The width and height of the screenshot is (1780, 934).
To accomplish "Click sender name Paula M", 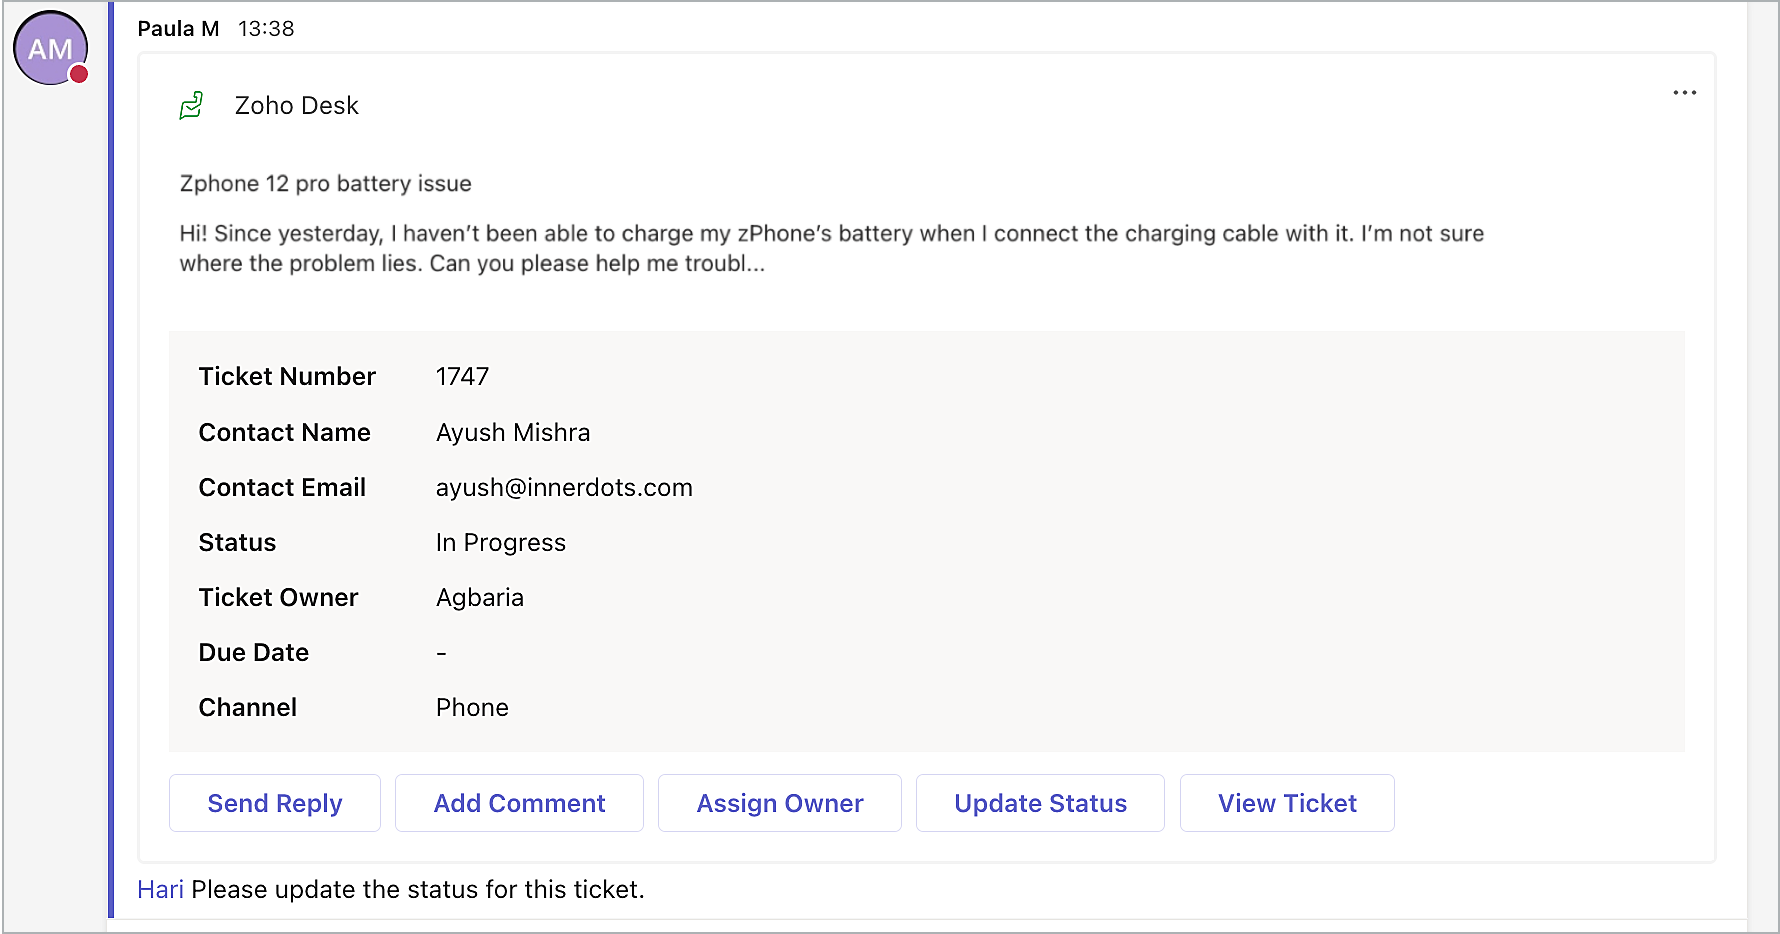I will pos(178,29).
